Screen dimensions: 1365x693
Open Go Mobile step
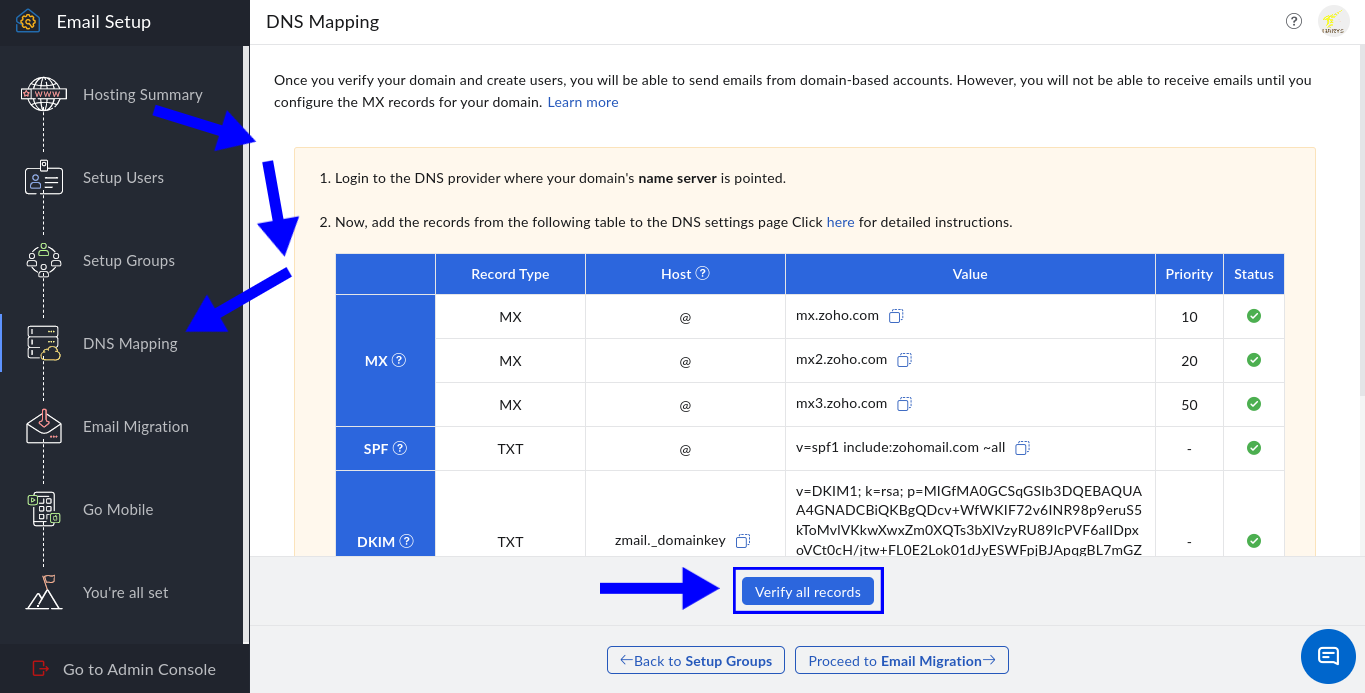(118, 510)
